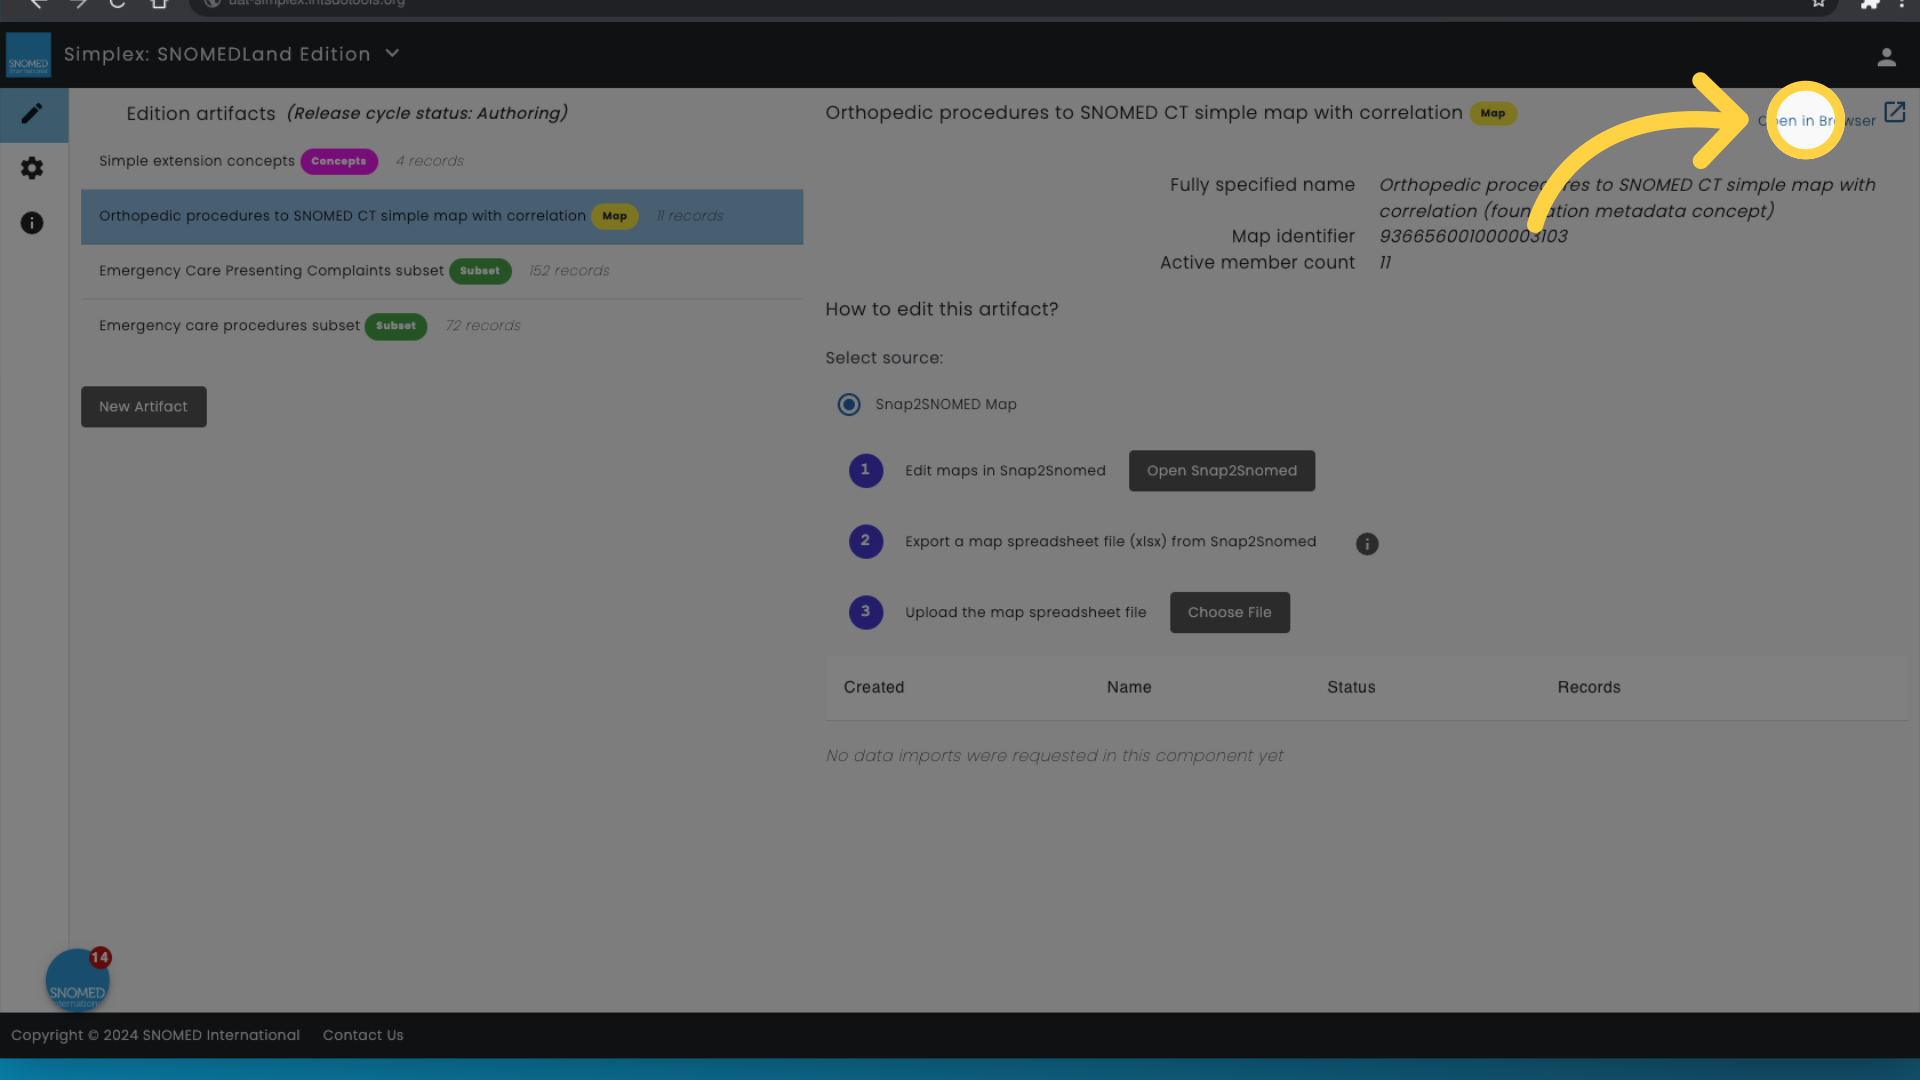
Task: Click the New Artifact button
Action: pyautogui.click(x=144, y=407)
